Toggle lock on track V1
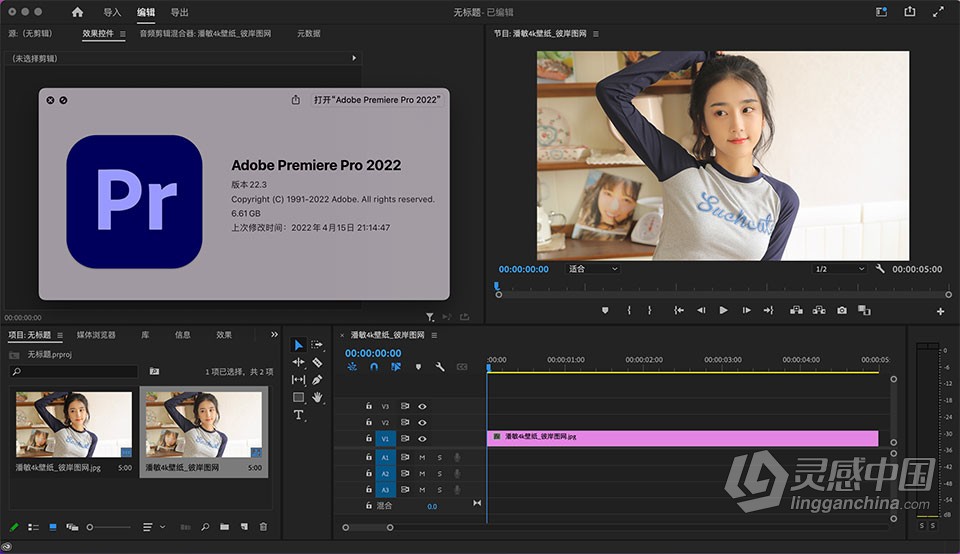960x554 pixels. point(369,438)
